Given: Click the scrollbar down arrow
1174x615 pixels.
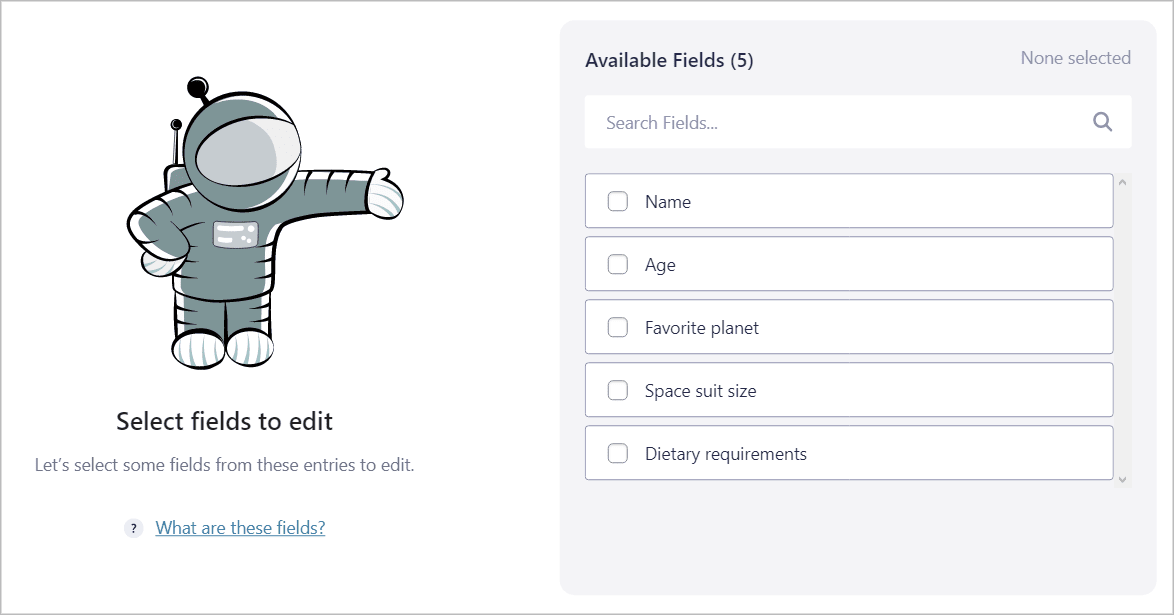Looking at the screenshot, I should [1122, 479].
